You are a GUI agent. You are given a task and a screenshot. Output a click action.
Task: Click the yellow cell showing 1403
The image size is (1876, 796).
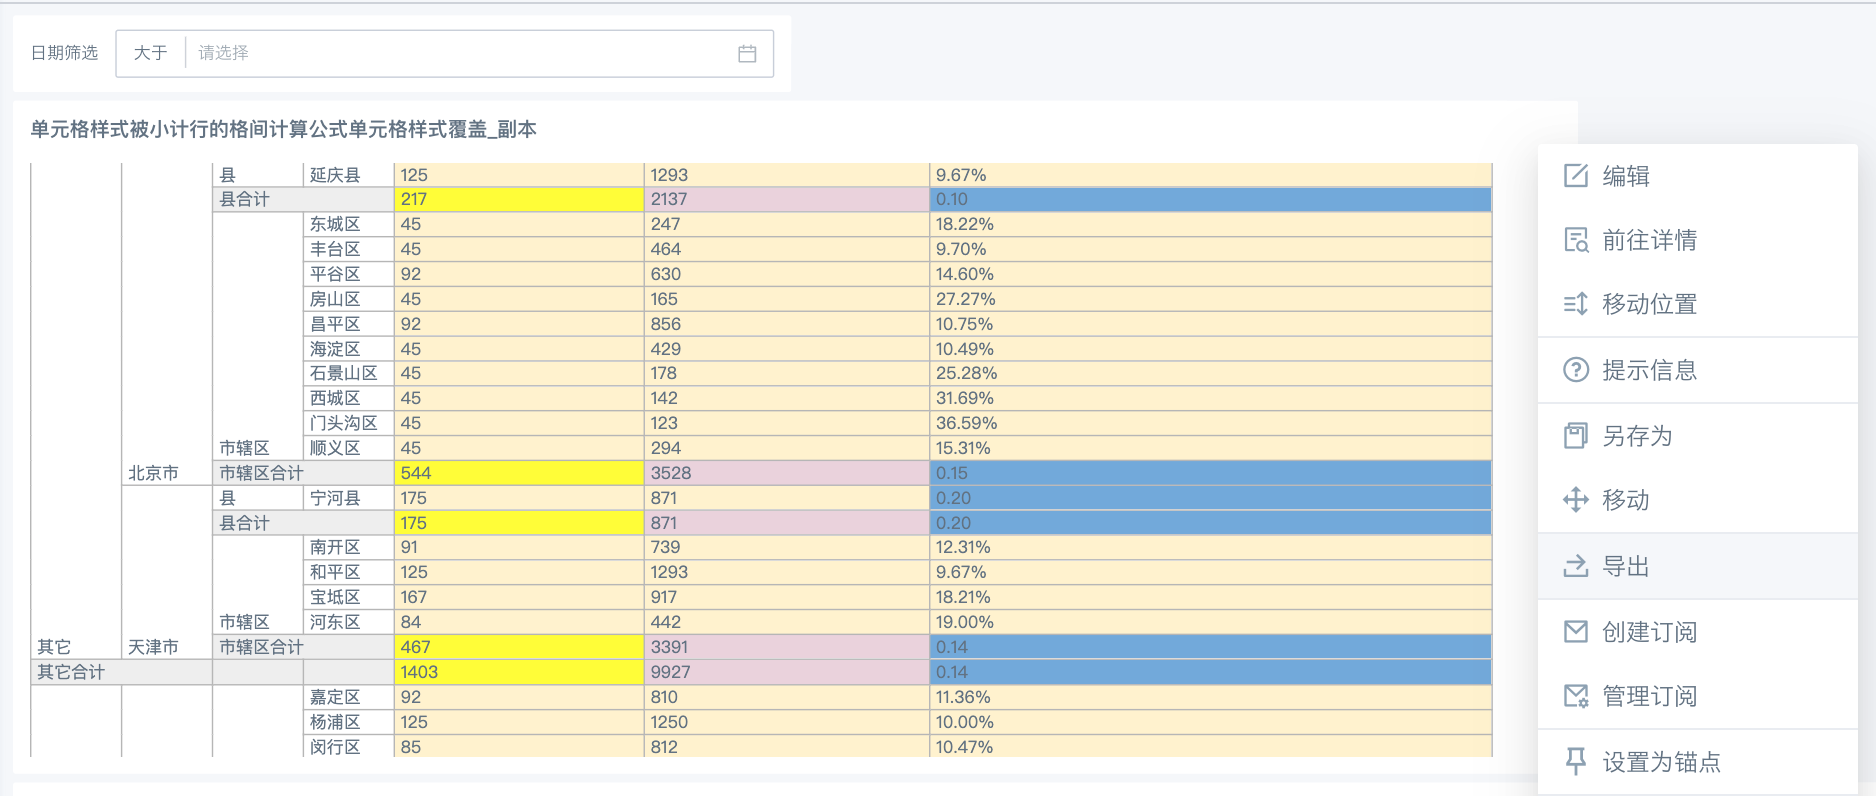518,672
